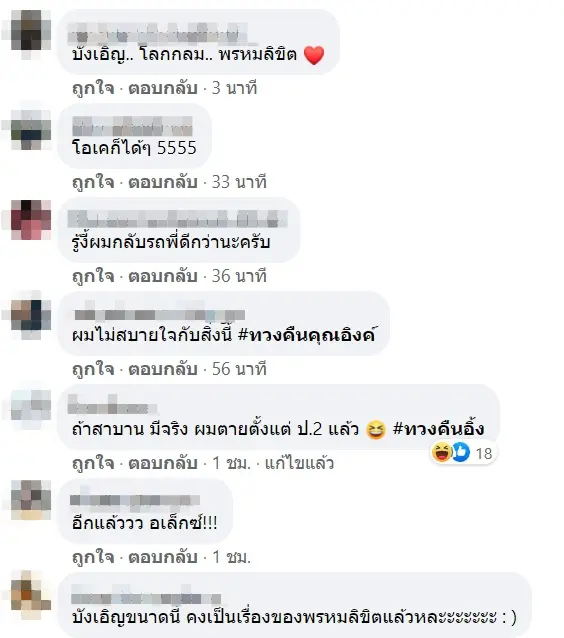Screen dimensions: 564x638
Task: Click the '56 นาที' comment timestamp
Action: (239, 369)
